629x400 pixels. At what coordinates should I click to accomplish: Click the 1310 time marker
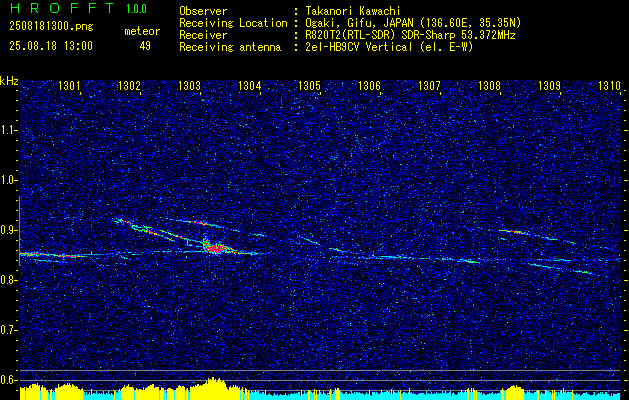(x=609, y=85)
